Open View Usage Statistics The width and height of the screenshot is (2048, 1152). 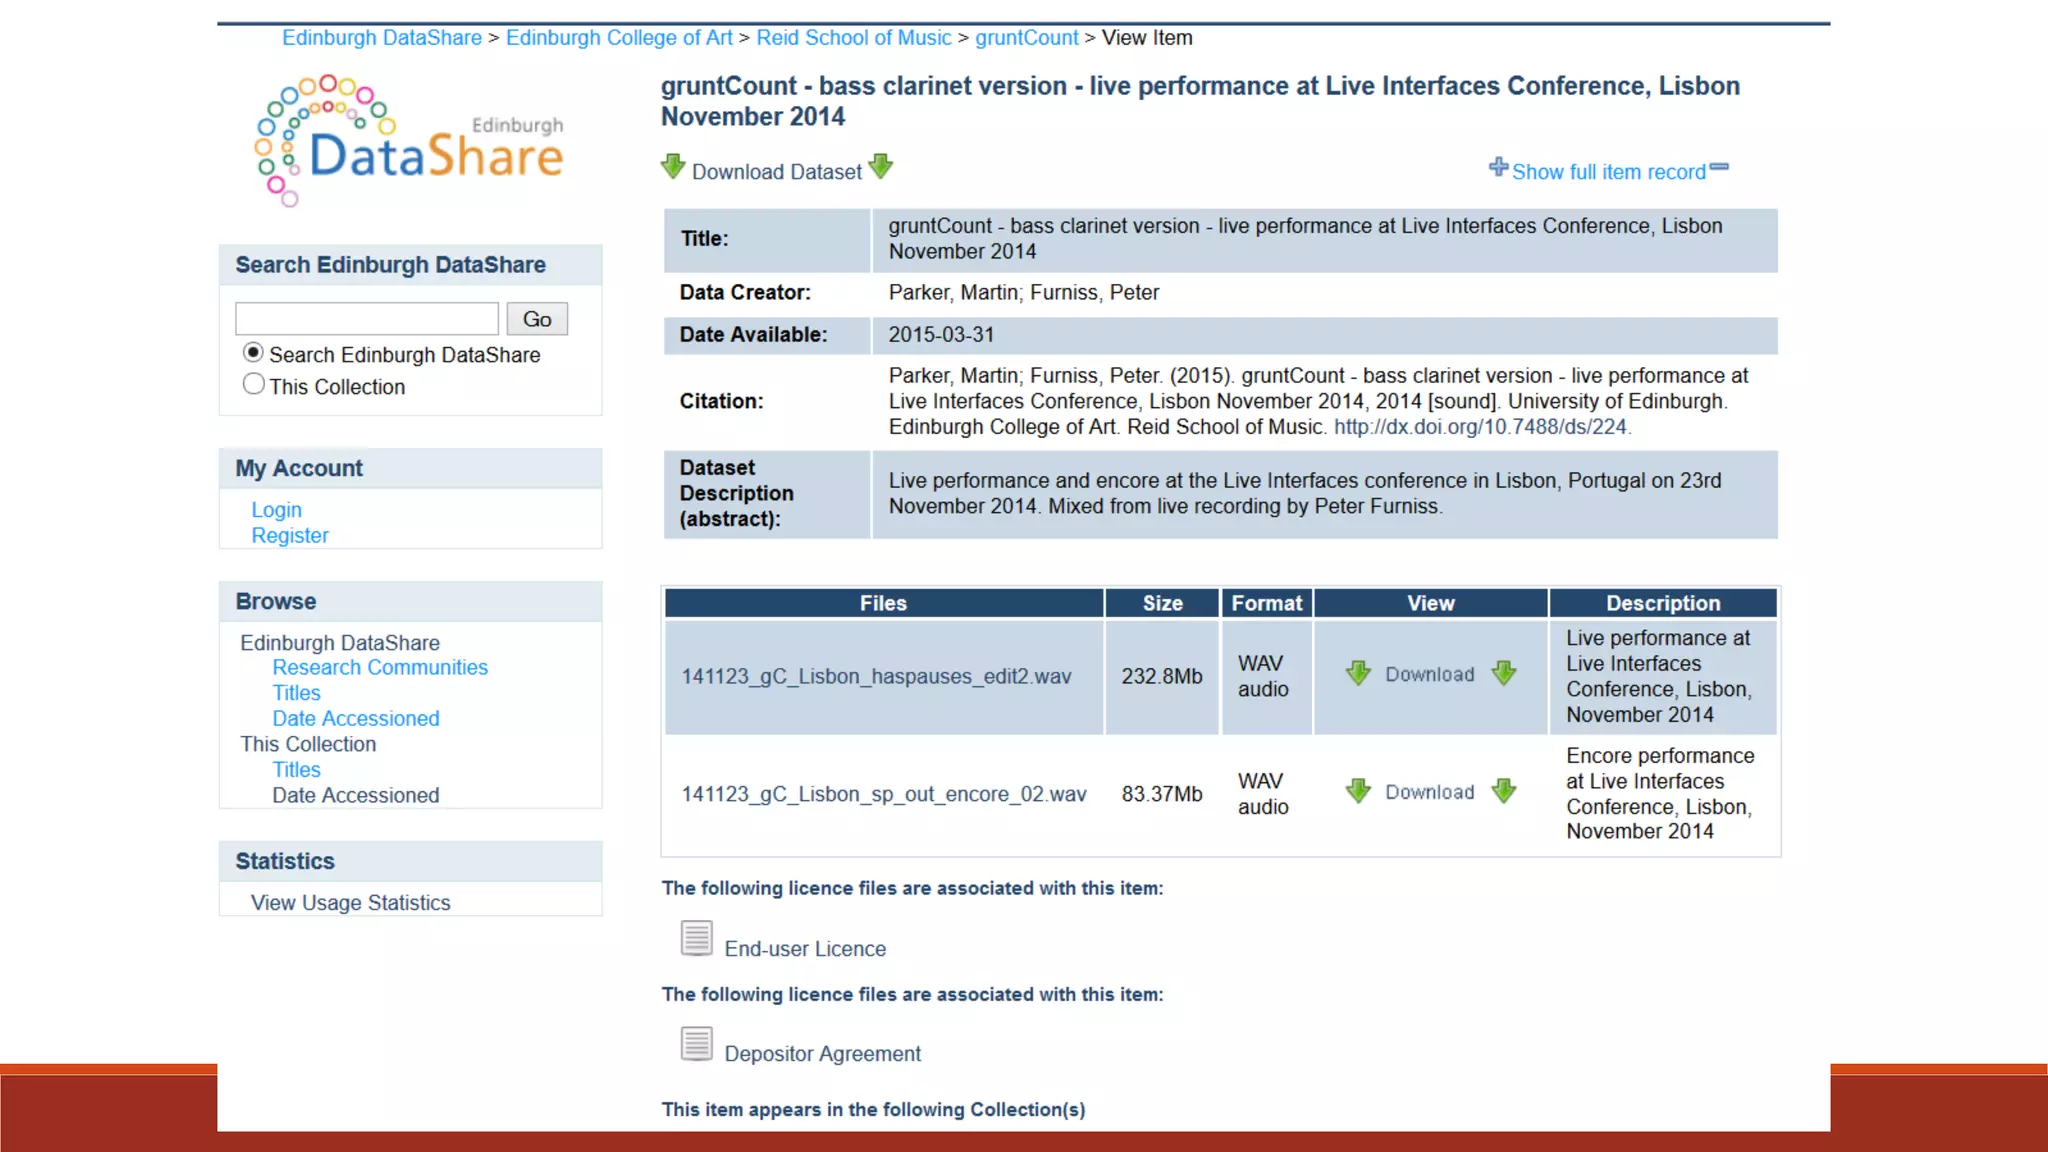tap(350, 903)
